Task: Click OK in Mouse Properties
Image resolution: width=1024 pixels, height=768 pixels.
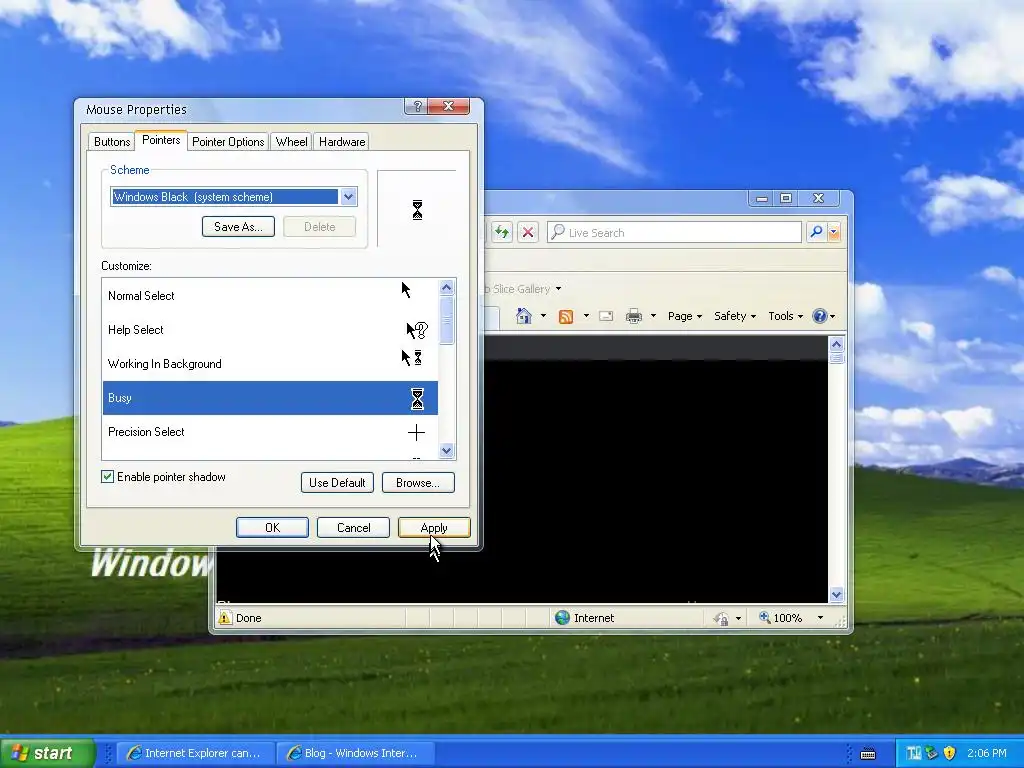Action: tap(272, 528)
